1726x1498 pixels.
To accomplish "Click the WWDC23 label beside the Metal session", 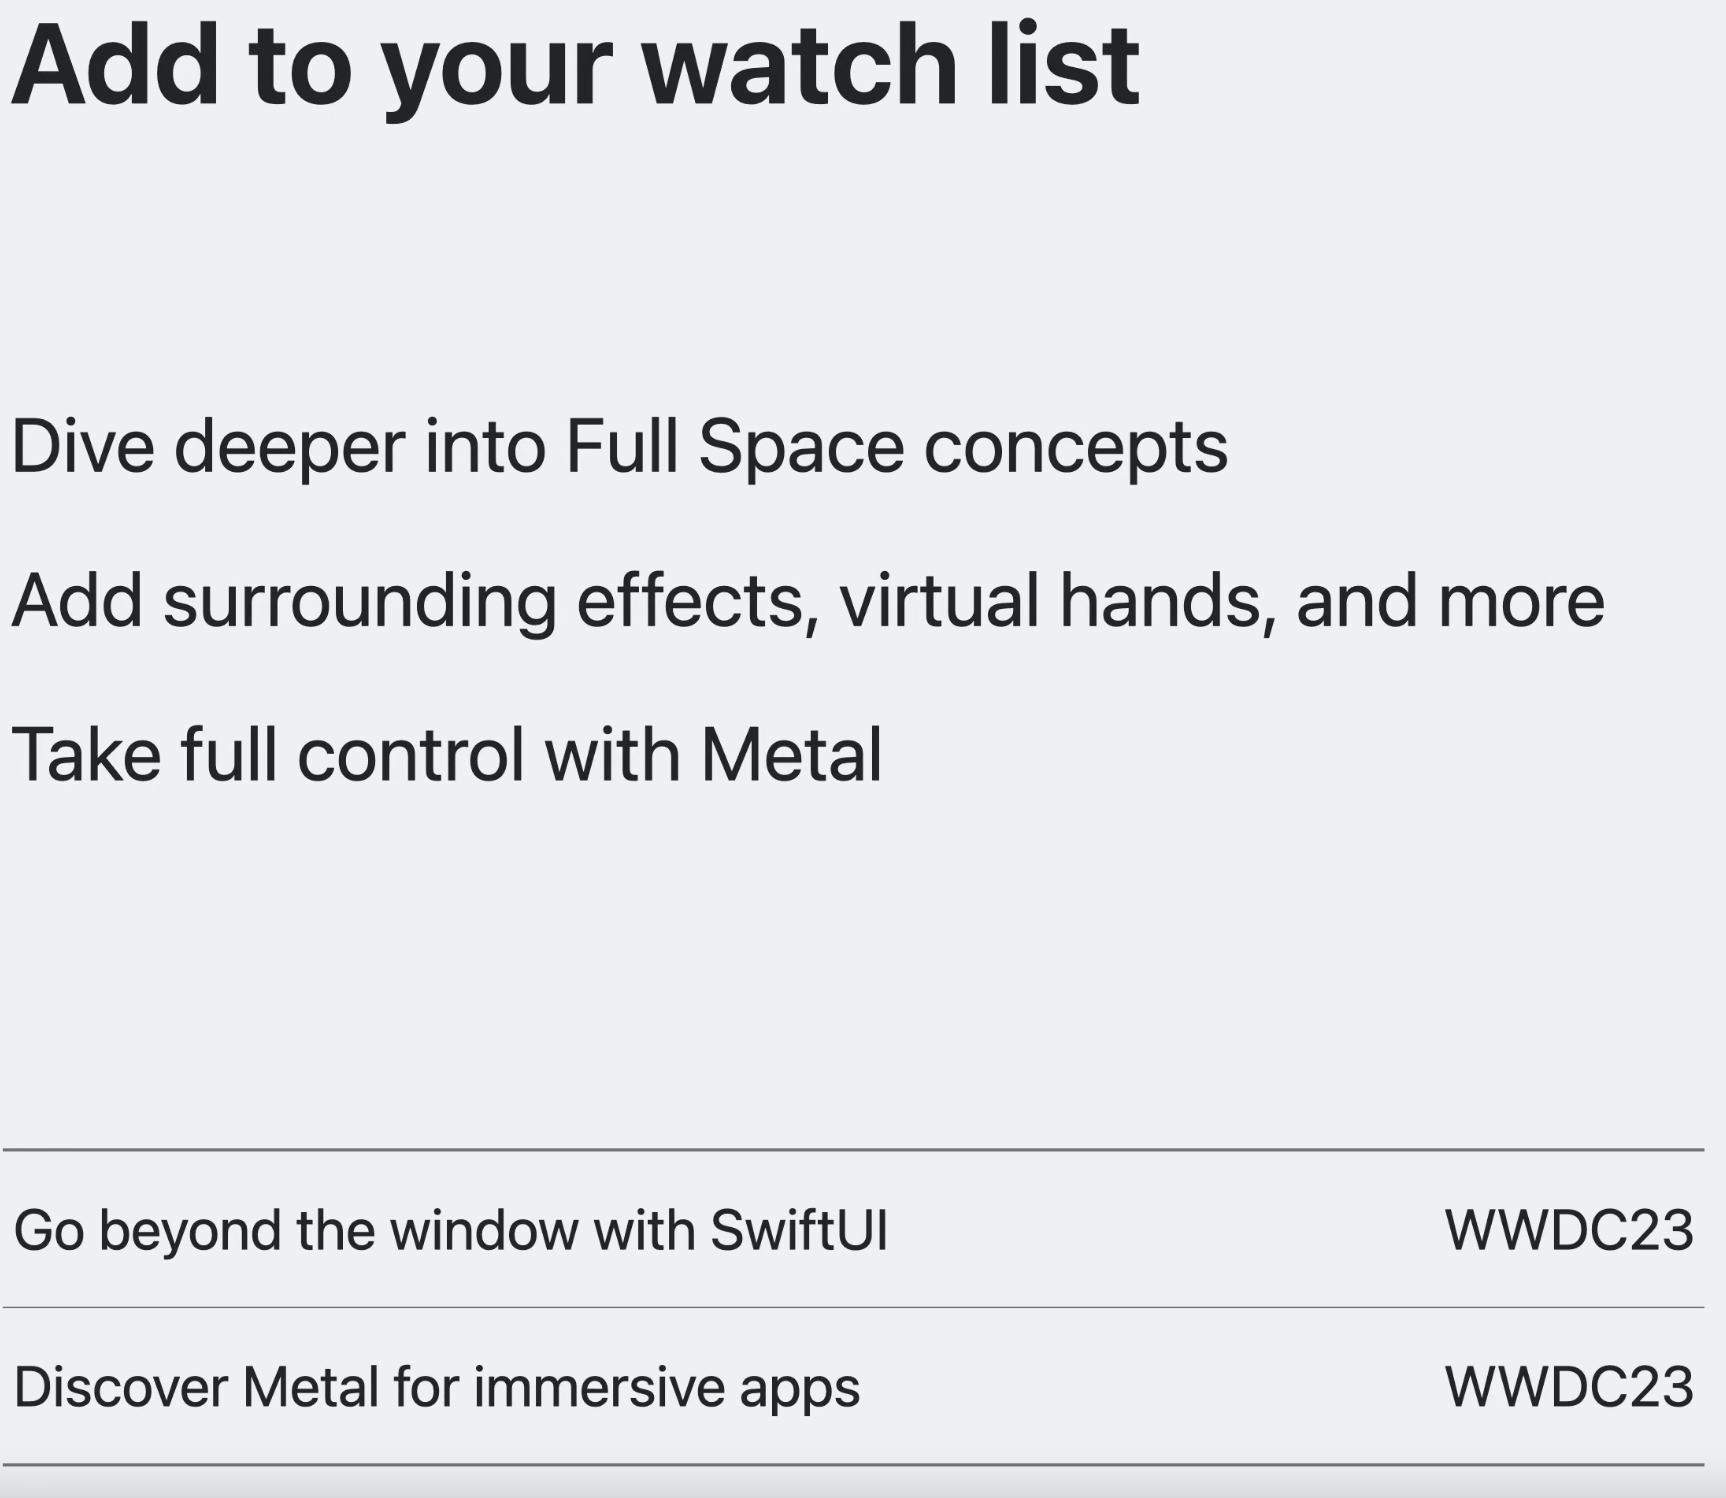I will (1569, 1387).
